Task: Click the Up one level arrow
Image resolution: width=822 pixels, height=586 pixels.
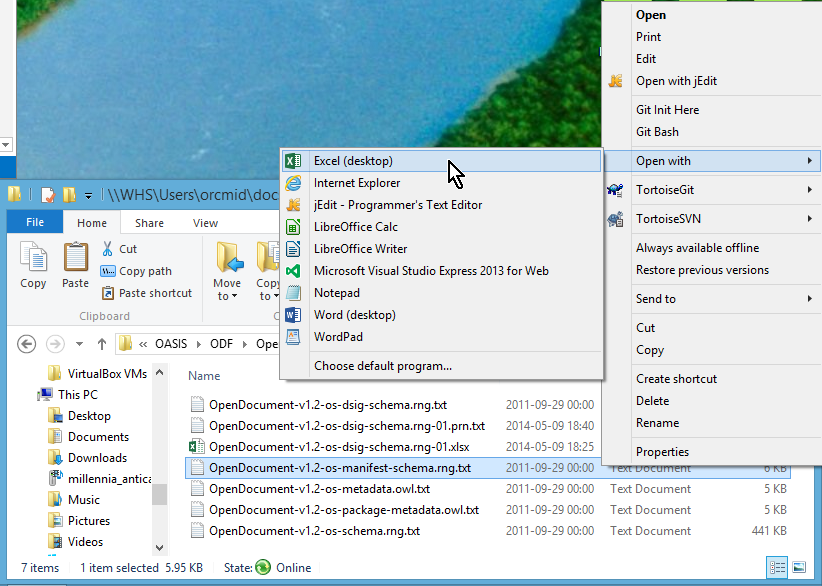Action: (101, 344)
